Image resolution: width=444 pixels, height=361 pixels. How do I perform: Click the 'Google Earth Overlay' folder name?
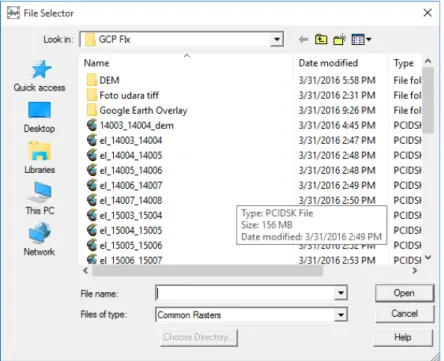(x=143, y=110)
